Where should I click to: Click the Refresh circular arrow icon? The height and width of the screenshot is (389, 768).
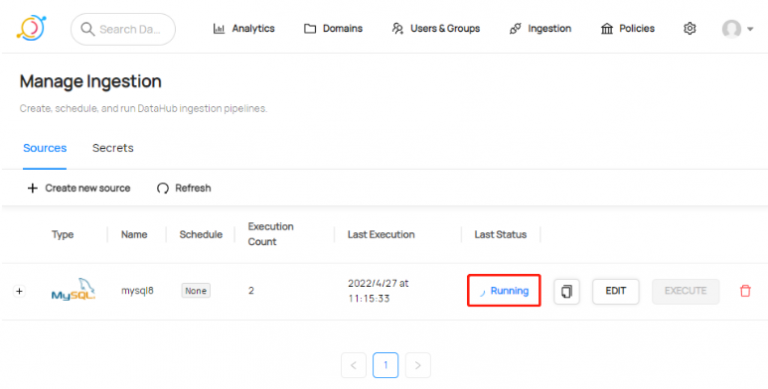(163, 188)
